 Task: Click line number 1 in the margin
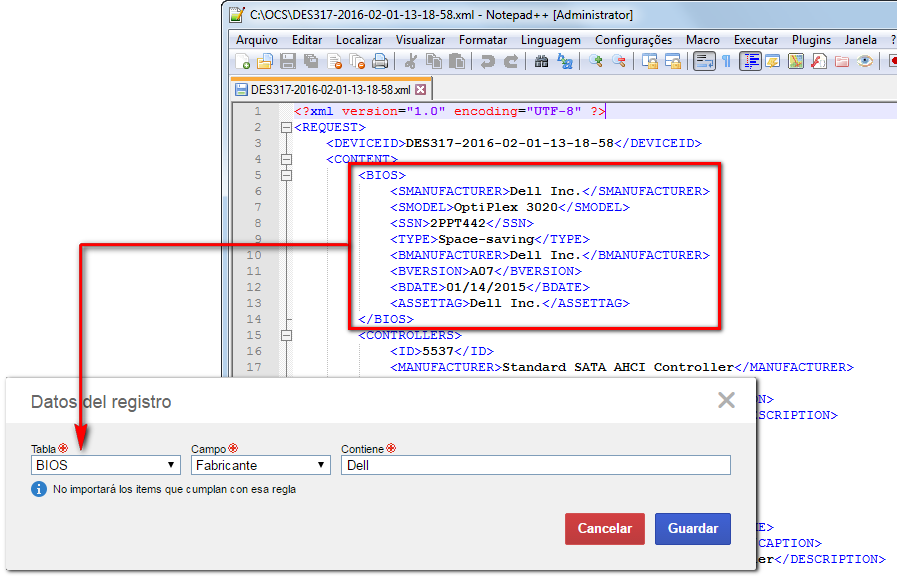coord(258,112)
